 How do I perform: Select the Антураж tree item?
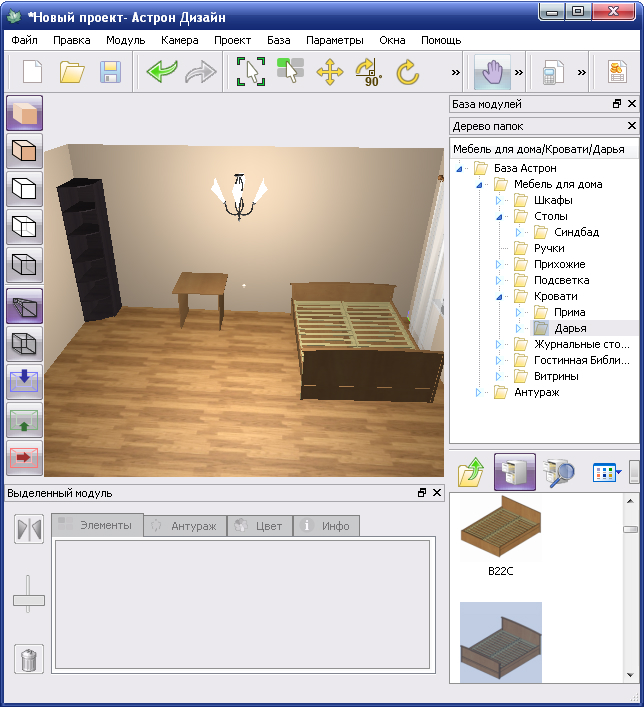point(536,392)
